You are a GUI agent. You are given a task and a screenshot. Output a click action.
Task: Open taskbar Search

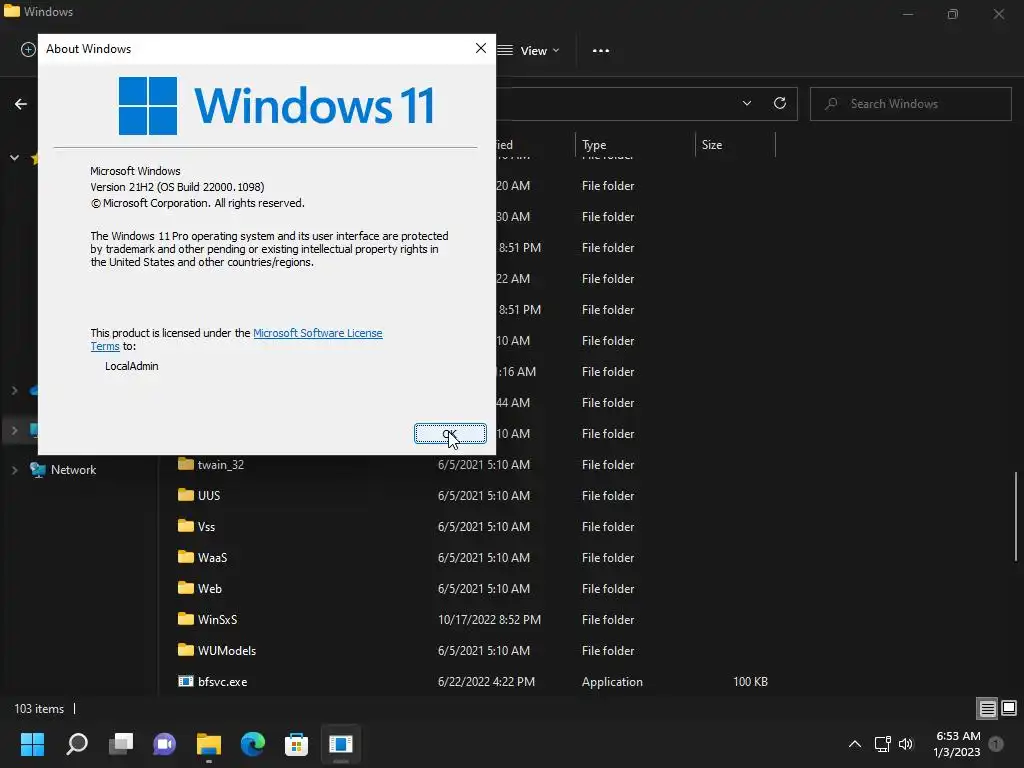(x=77, y=744)
